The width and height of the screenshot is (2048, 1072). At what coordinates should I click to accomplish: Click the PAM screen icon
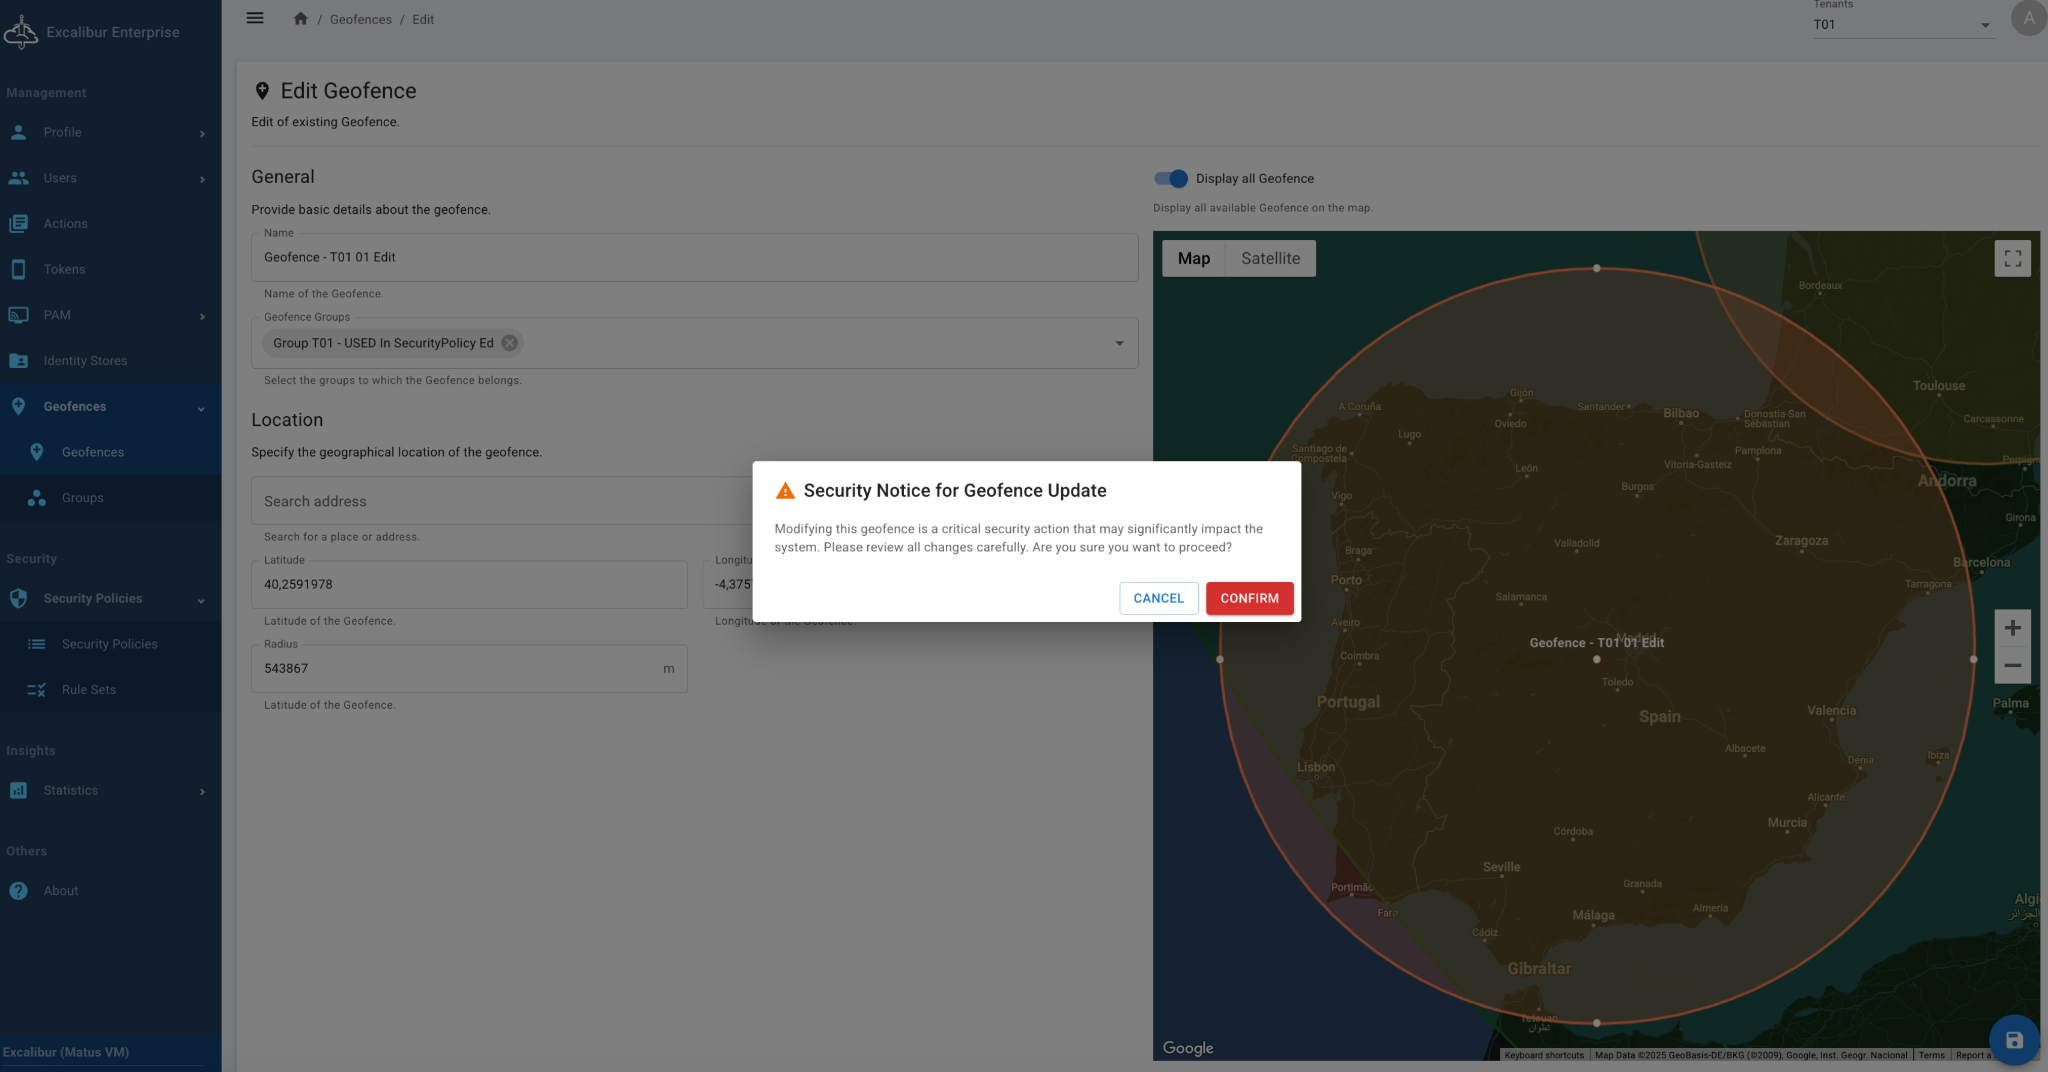pos(18,315)
